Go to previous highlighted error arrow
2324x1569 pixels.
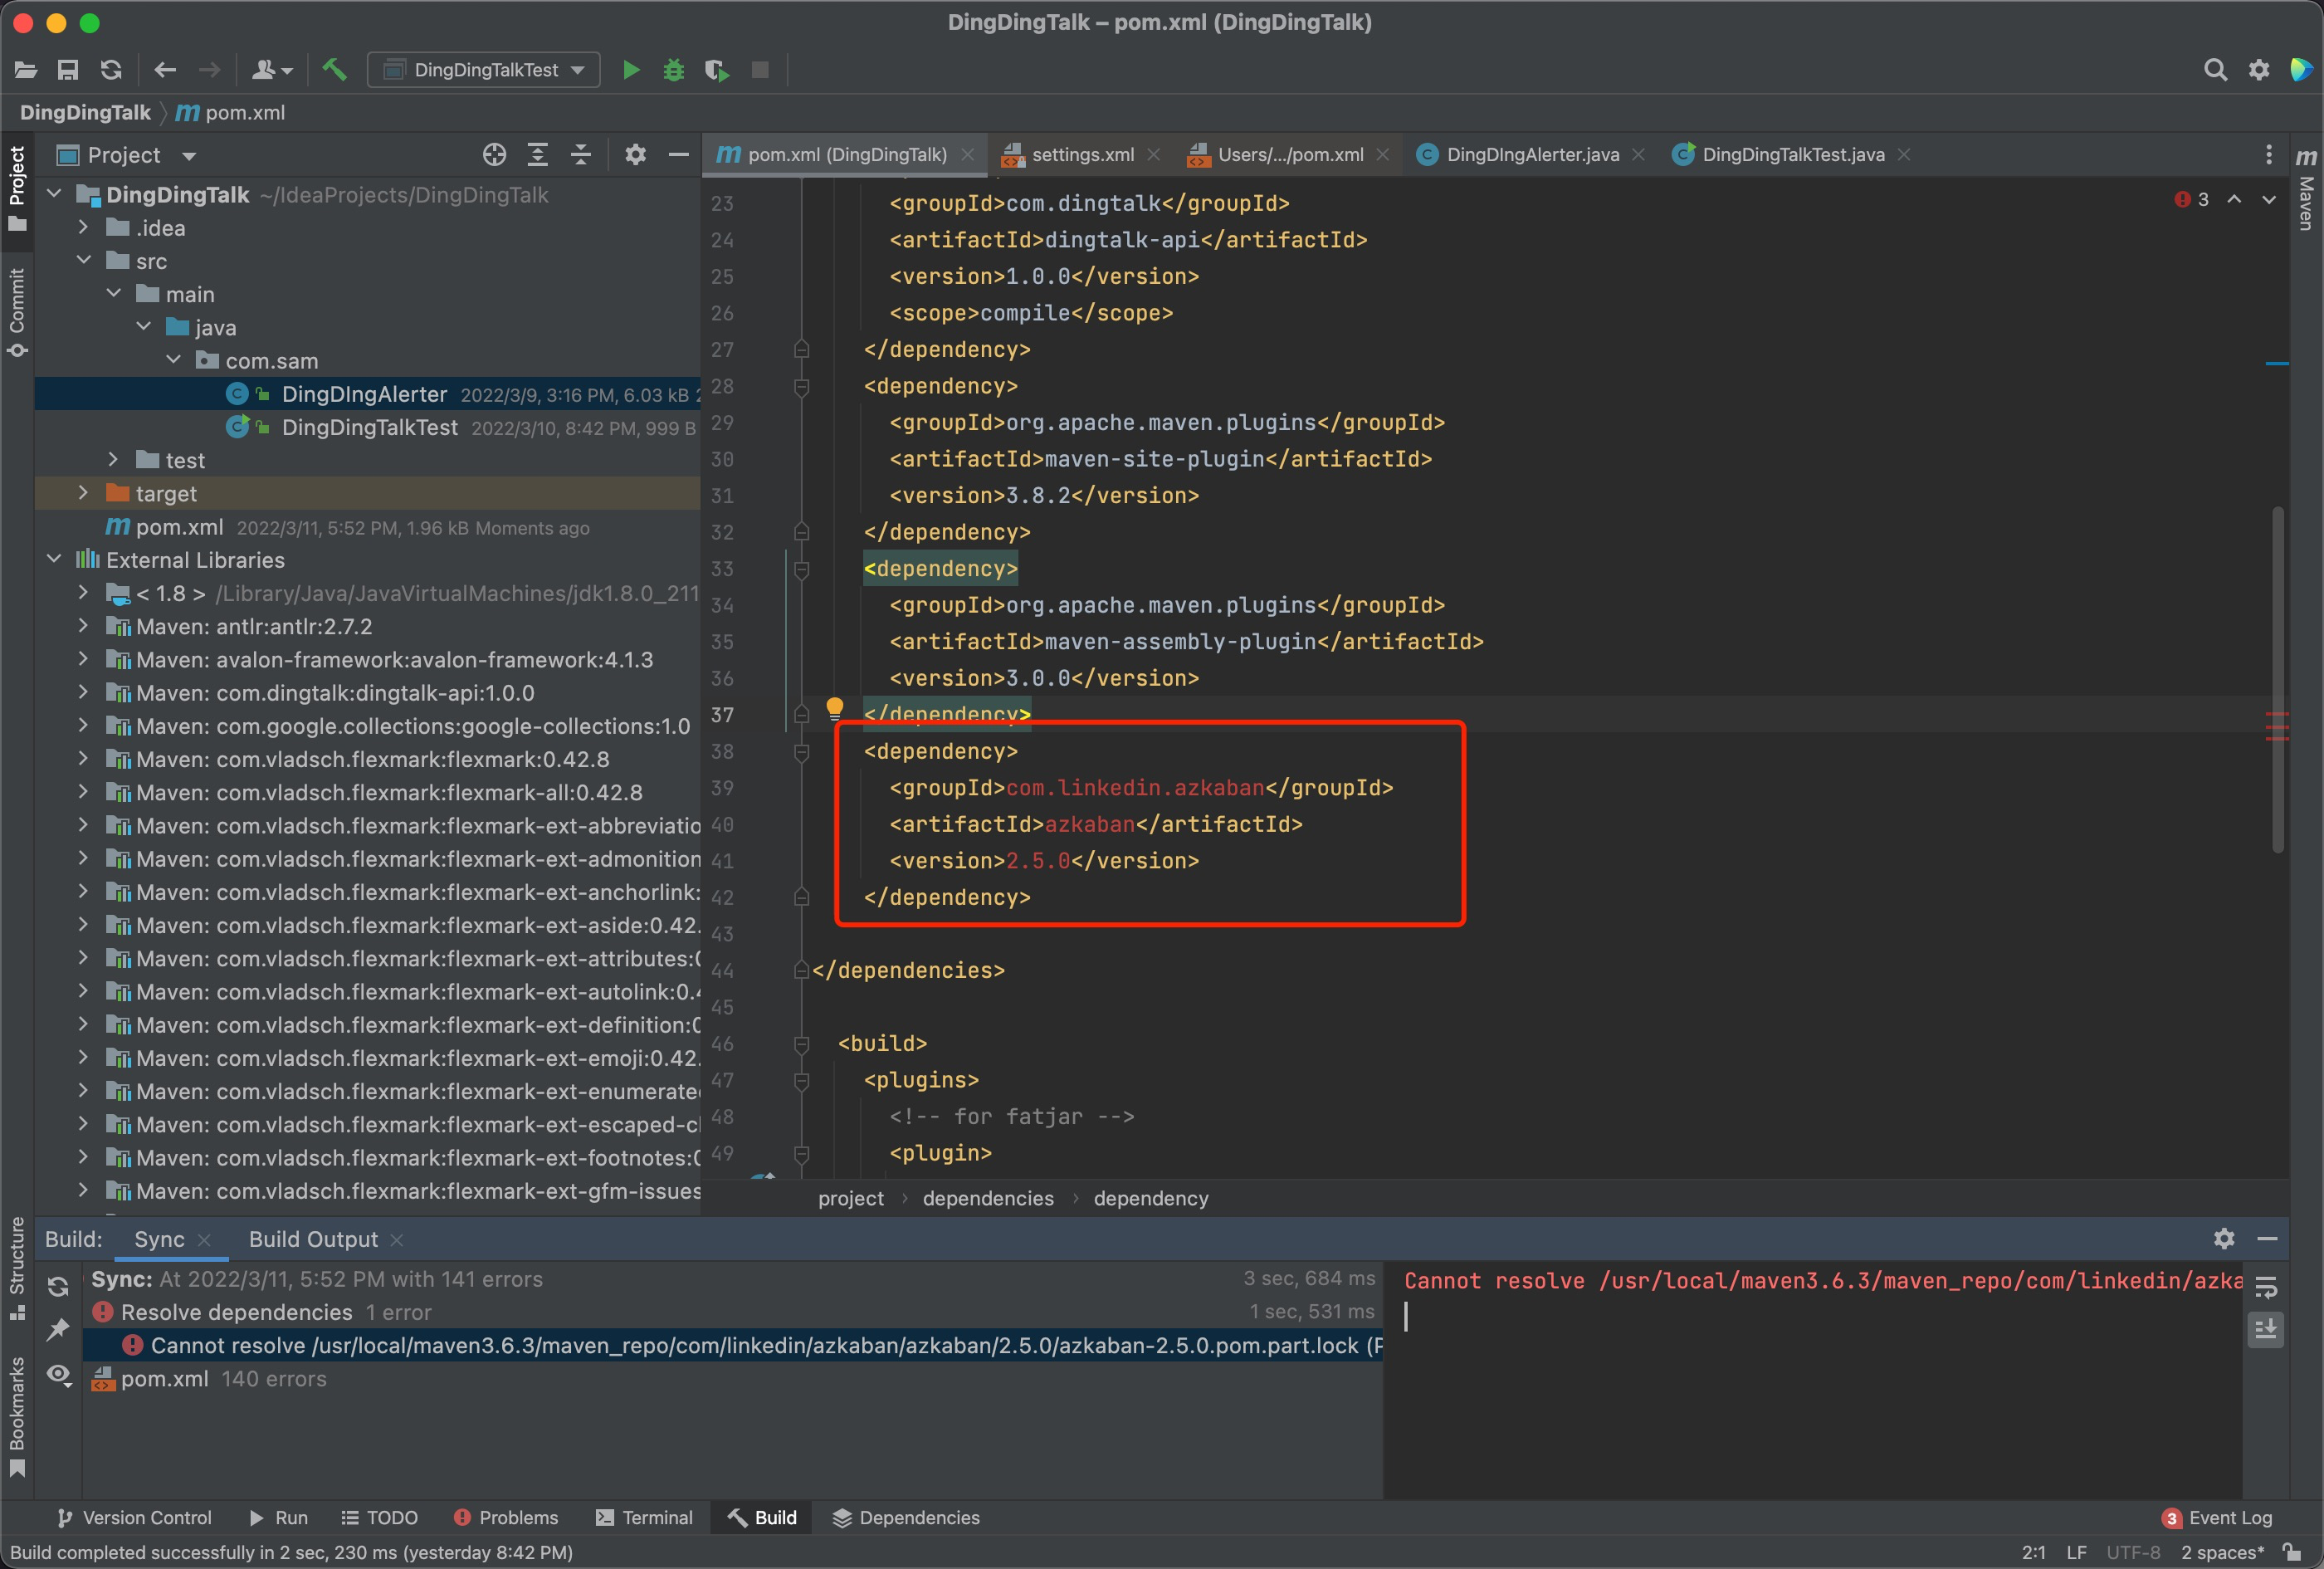[2234, 200]
